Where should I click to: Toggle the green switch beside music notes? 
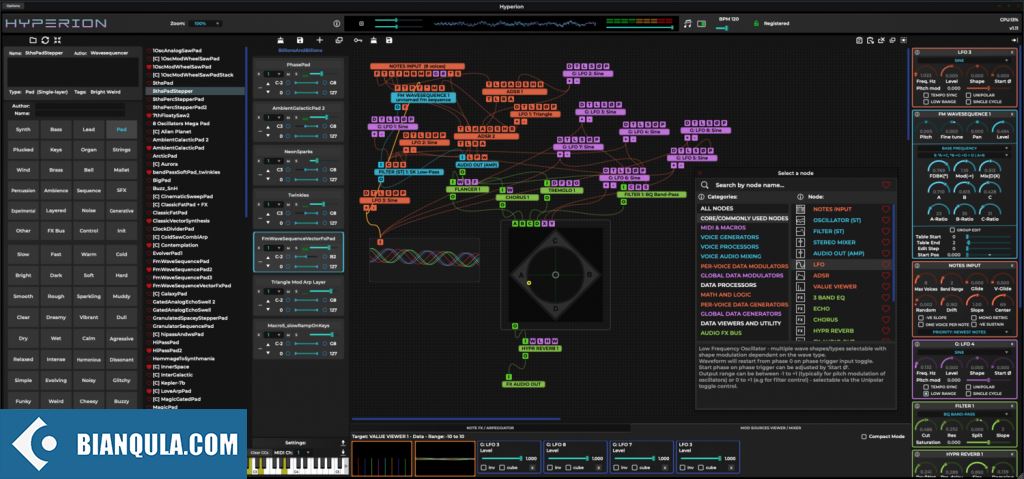[701, 24]
